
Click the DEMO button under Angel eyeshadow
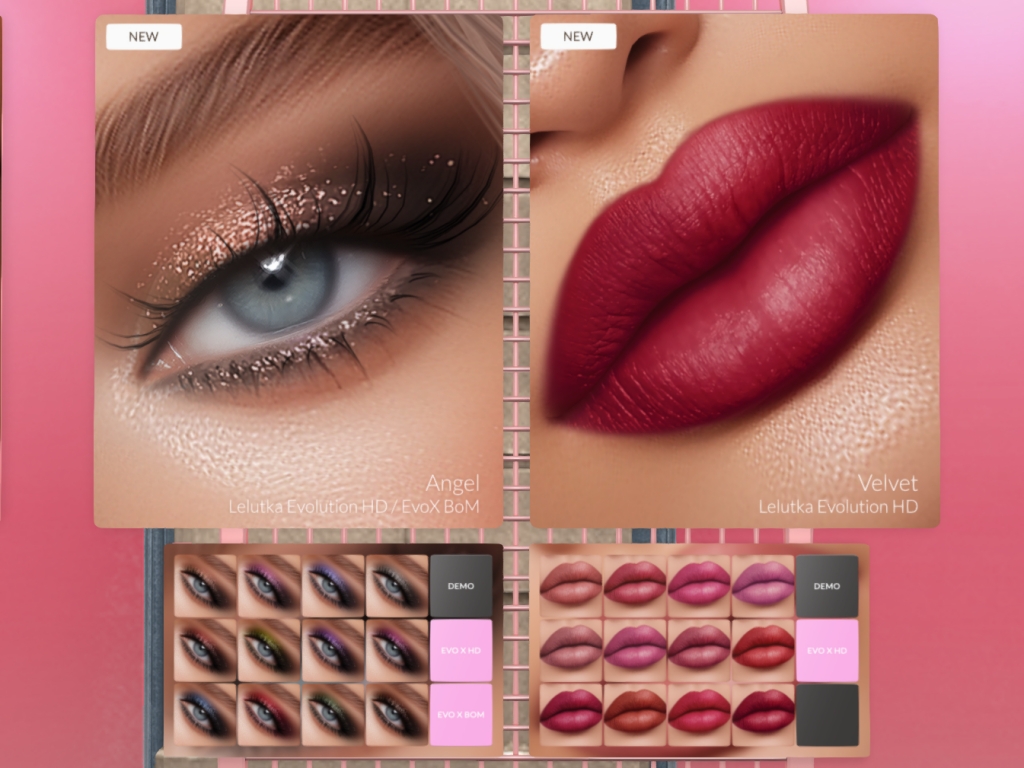[x=461, y=586]
